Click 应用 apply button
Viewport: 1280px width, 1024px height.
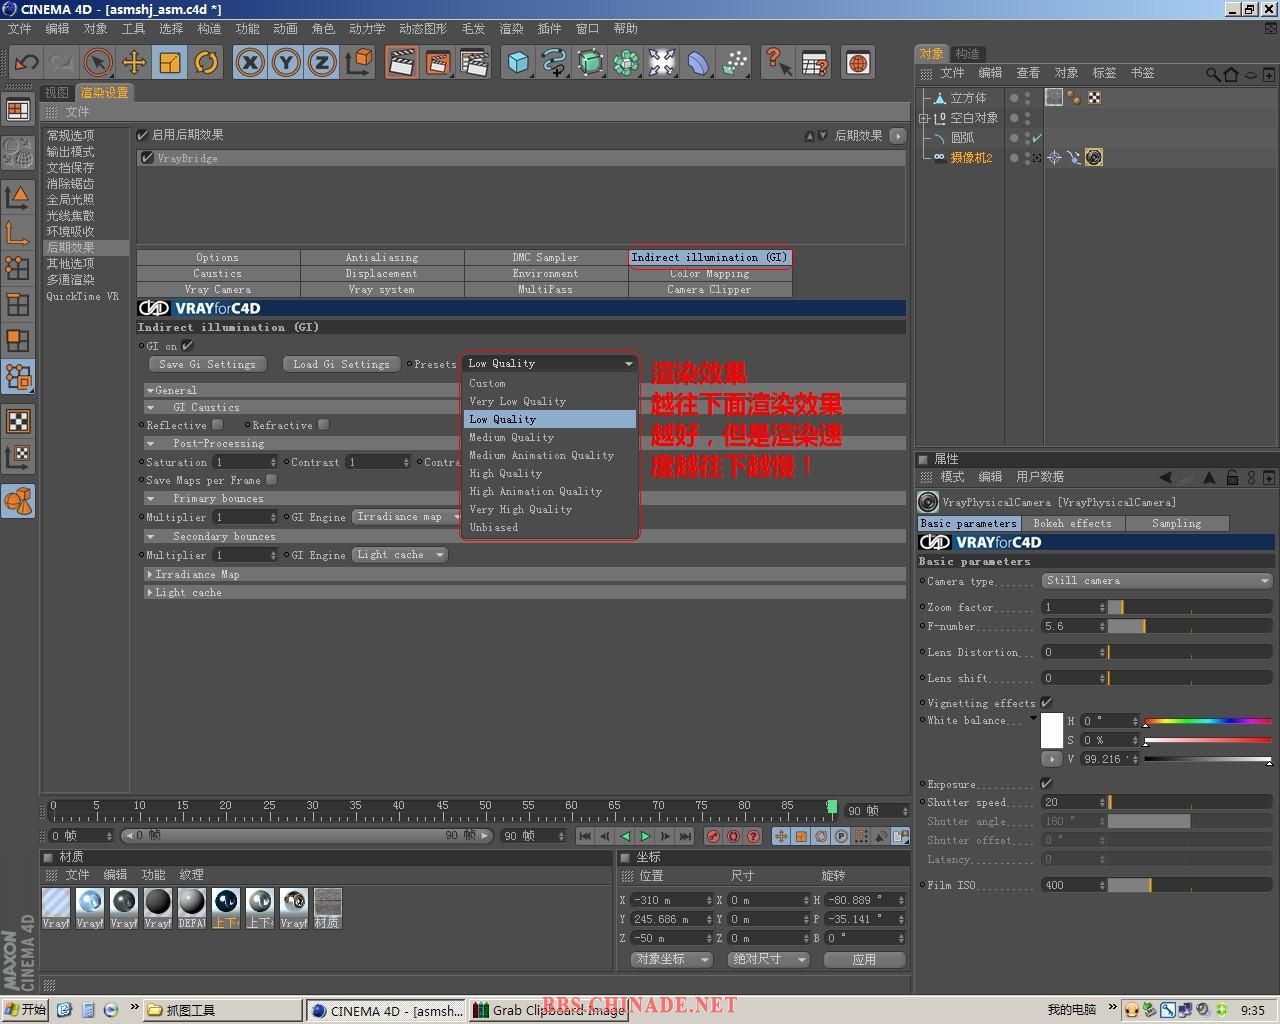point(864,959)
